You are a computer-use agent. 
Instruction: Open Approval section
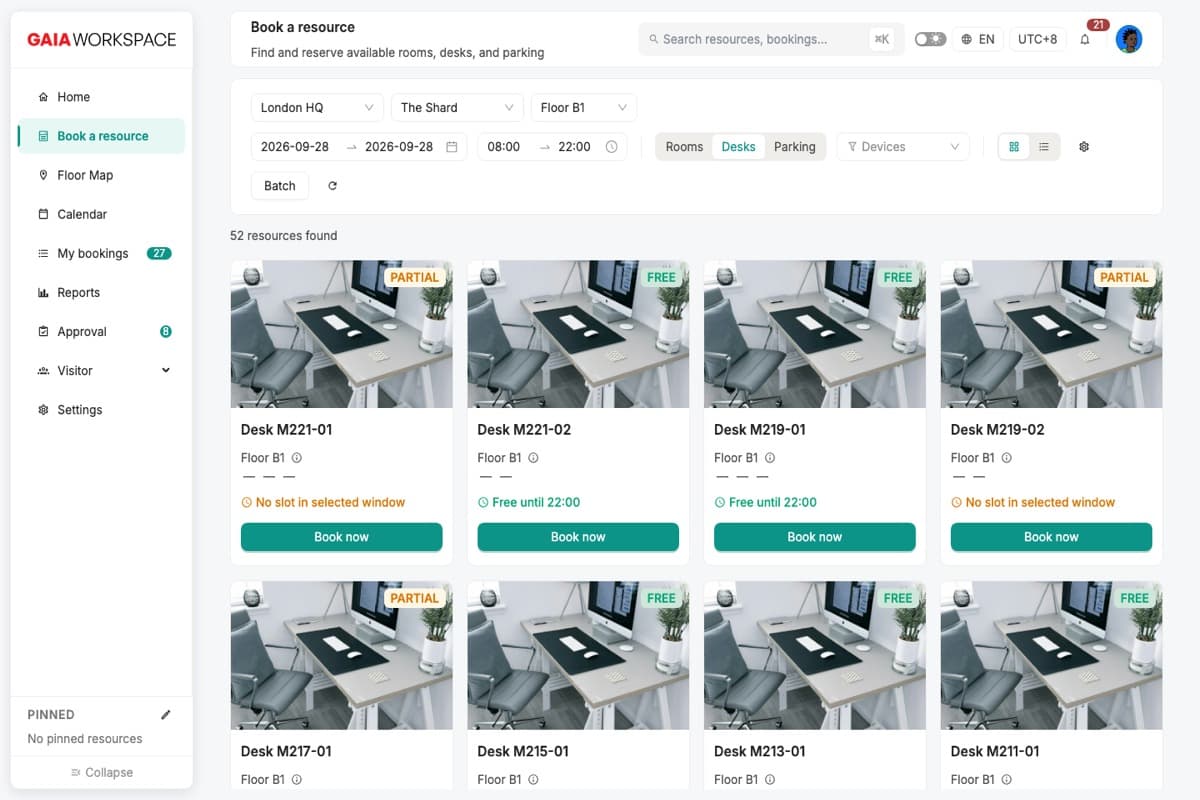pyautogui.click(x=101, y=331)
